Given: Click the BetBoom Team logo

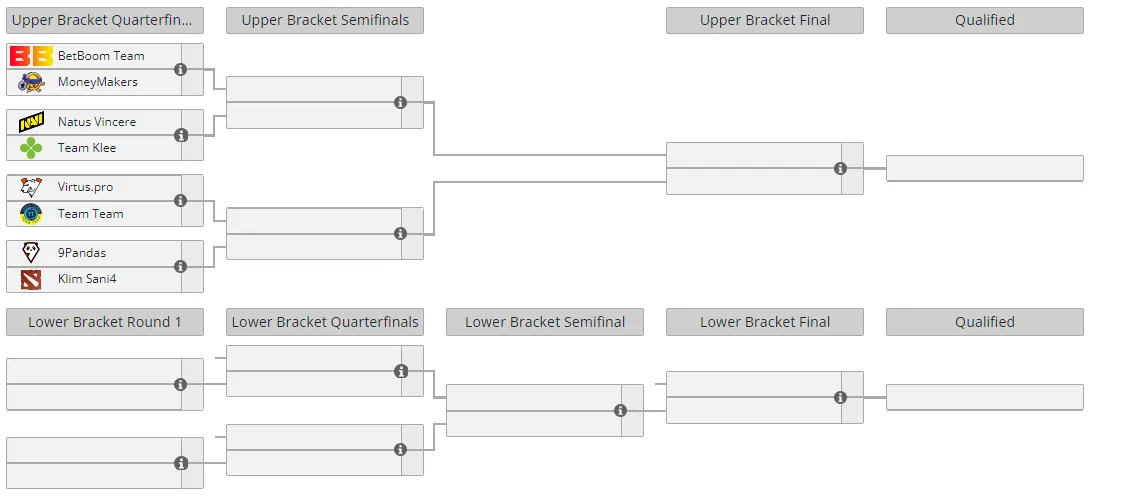Looking at the screenshot, I should [32, 56].
